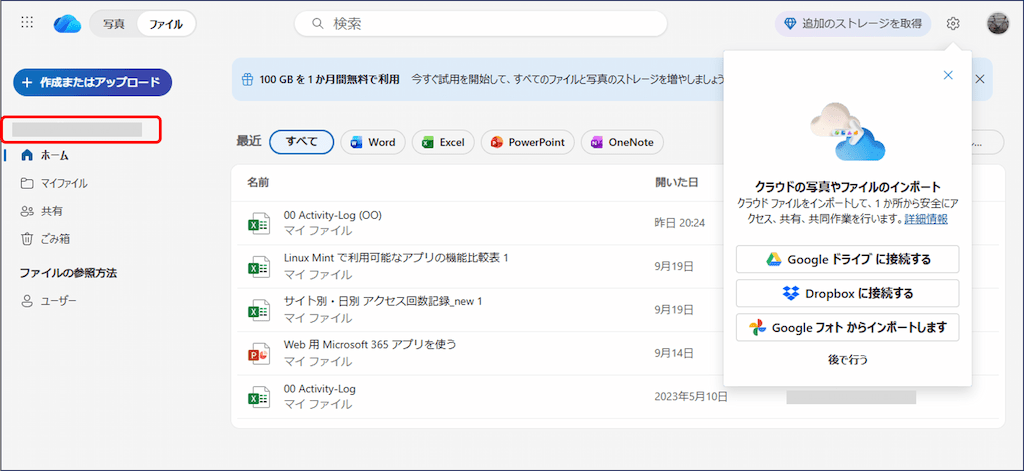Click the Dropbox logo icon
Viewport: 1024px width, 471px height.
pyautogui.click(x=790, y=293)
